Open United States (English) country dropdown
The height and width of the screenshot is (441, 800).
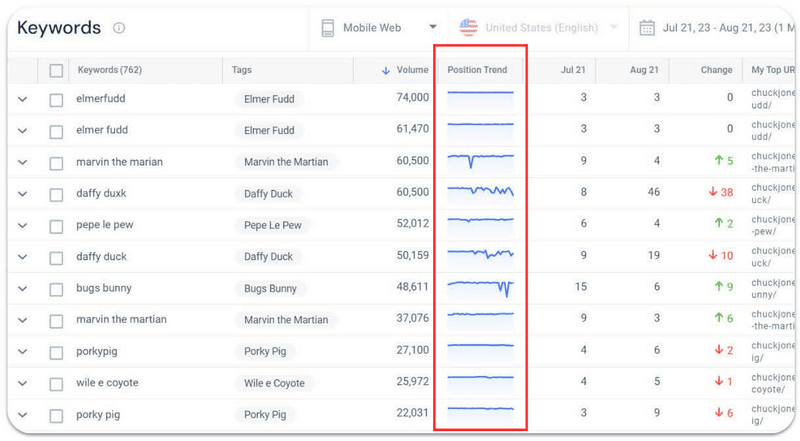[538, 28]
